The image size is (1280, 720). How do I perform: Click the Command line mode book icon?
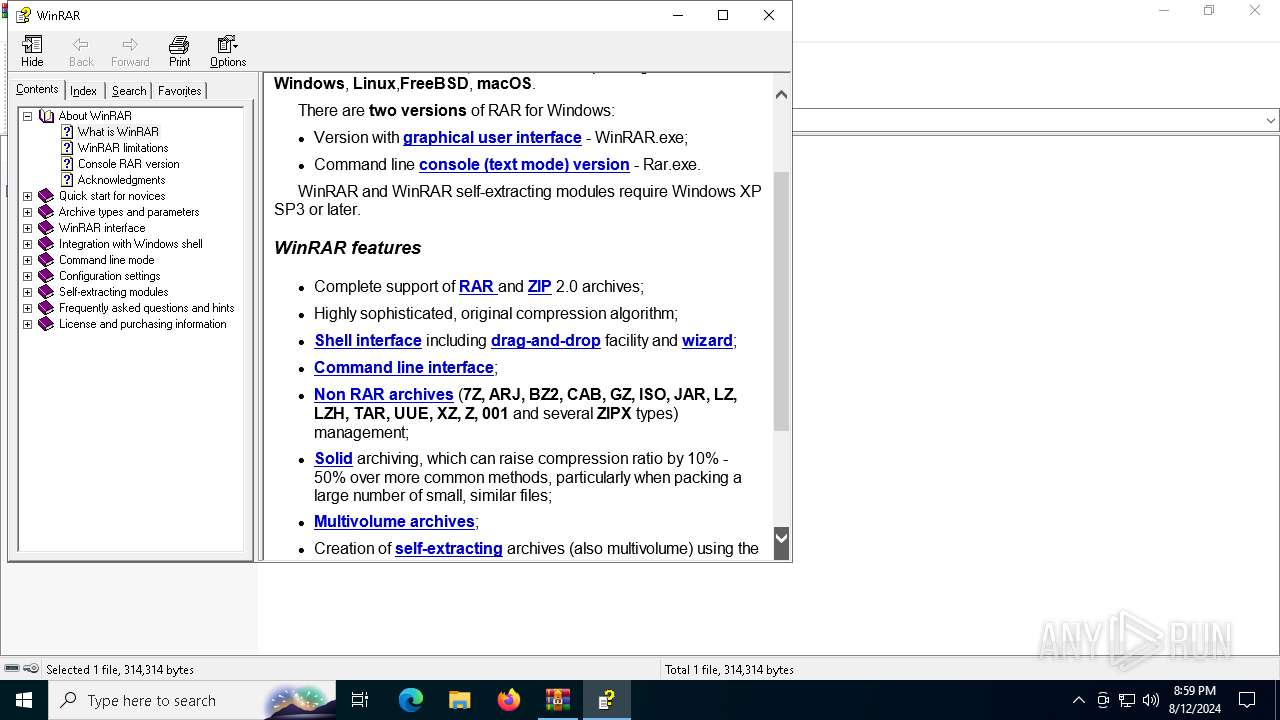tap(46, 260)
